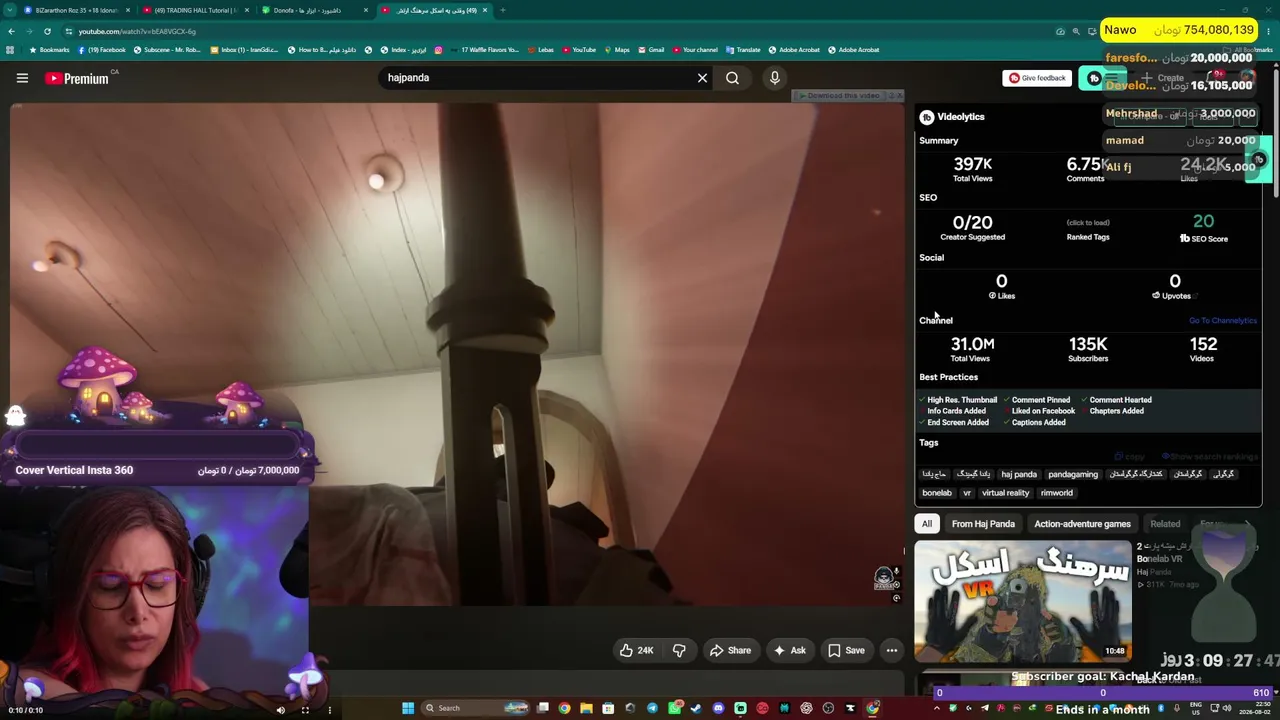This screenshot has height=720, width=1280.
Task: Open the webcam player three-dot options menu
Action: (x=329, y=710)
